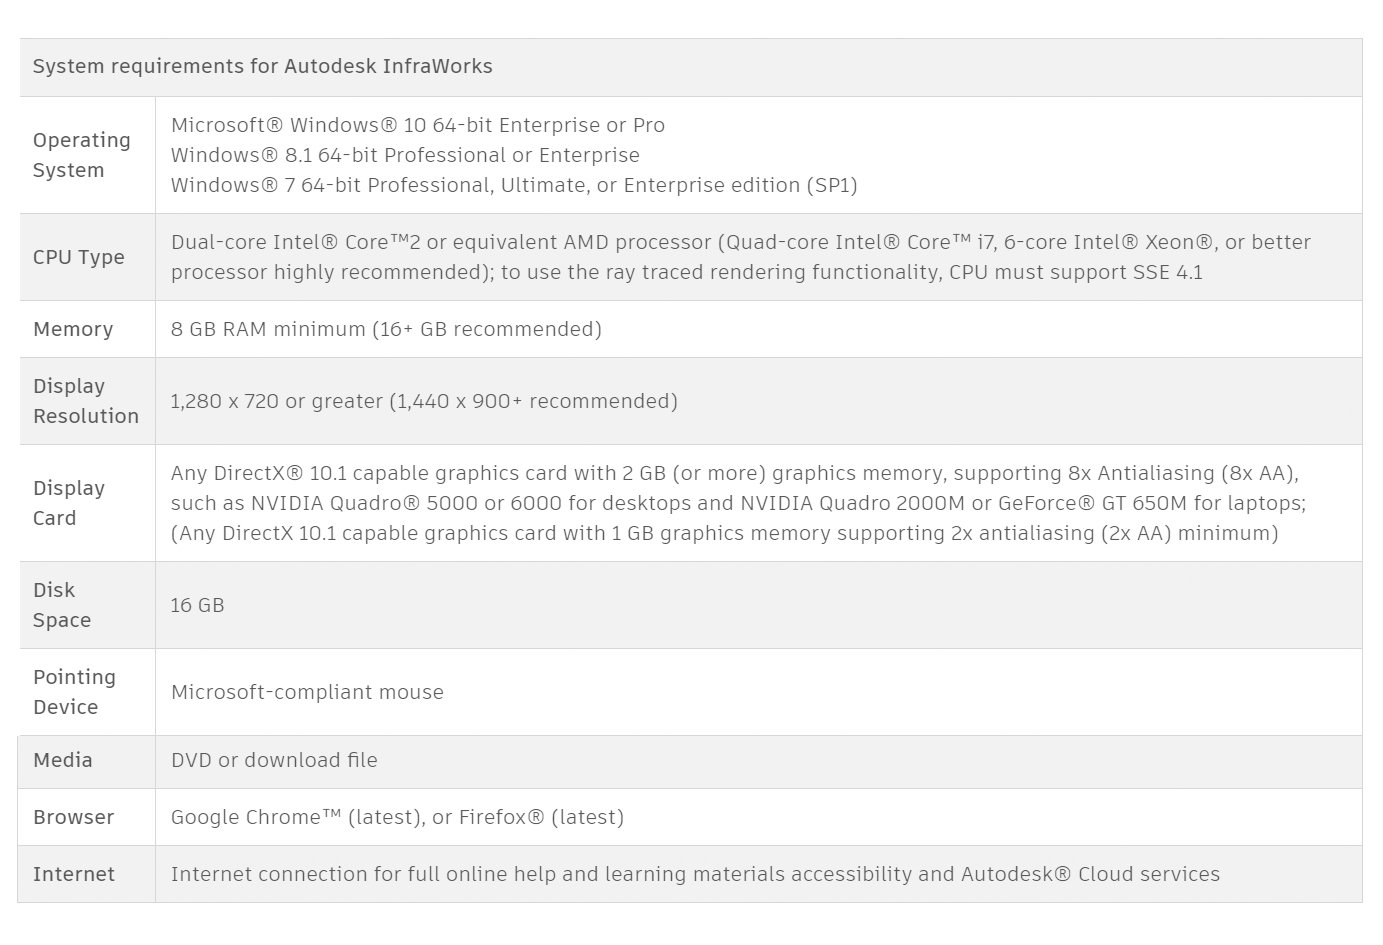Click the 16 GB disk space value
The height and width of the screenshot is (945, 1383).
(x=197, y=606)
